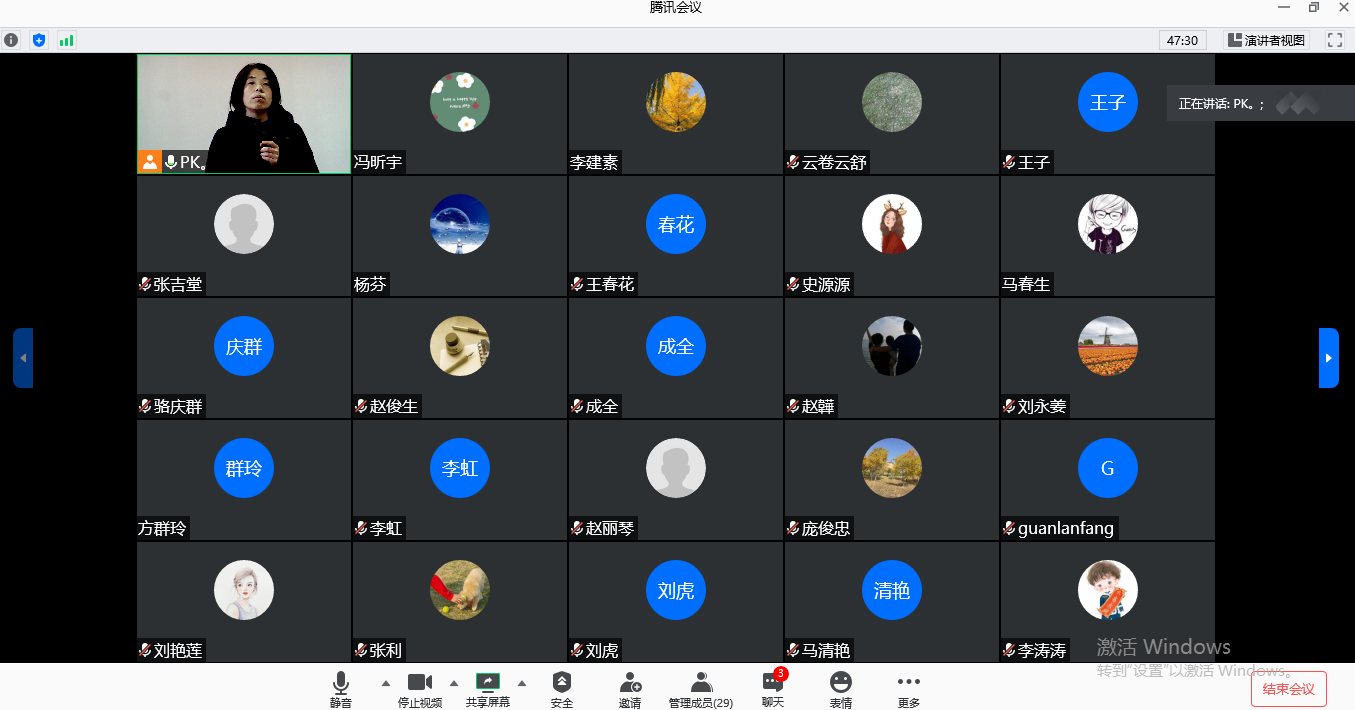This screenshot has width=1355, height=710.
Task: Open the 聊天 chat panel
Action: tap(773, 689)
